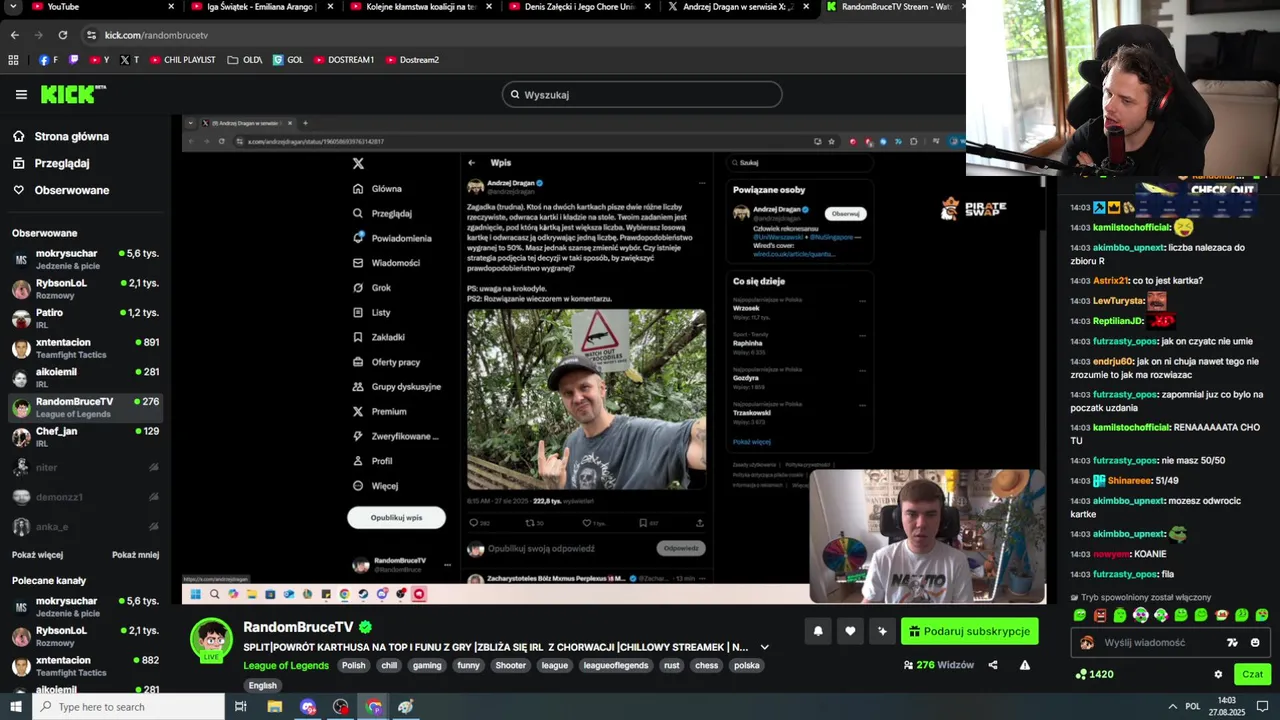
Task: Open the X T bookmark
Action: (x=129, y=60)
